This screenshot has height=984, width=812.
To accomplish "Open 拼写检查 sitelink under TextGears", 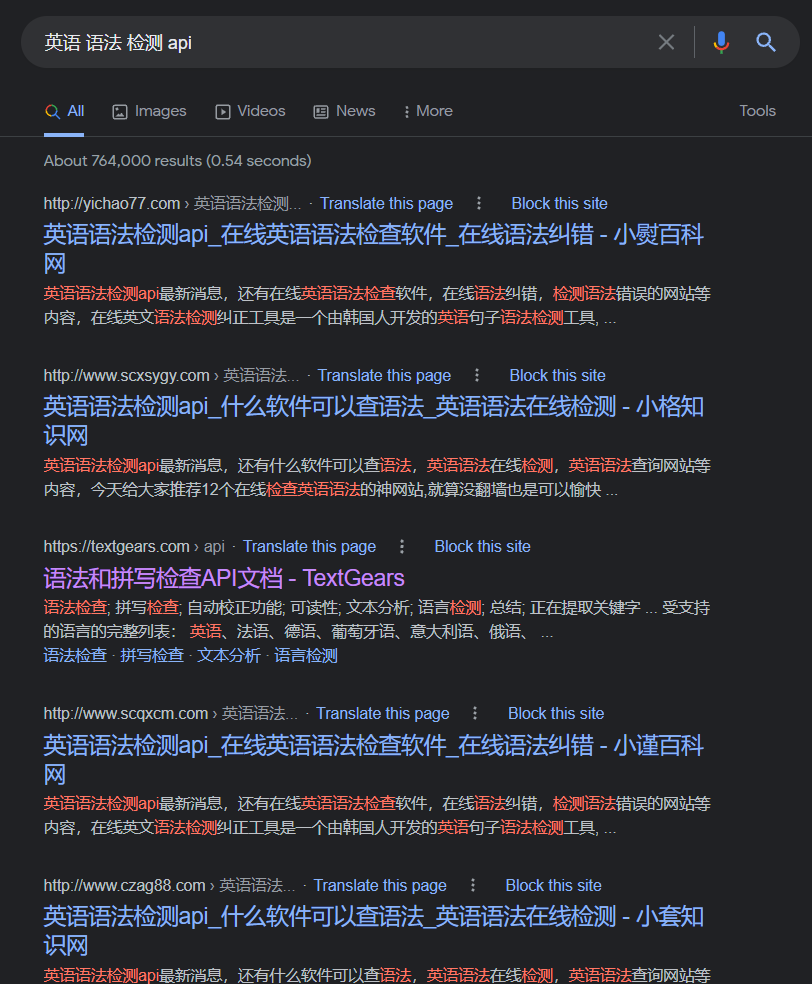I will tap(152, 656).
